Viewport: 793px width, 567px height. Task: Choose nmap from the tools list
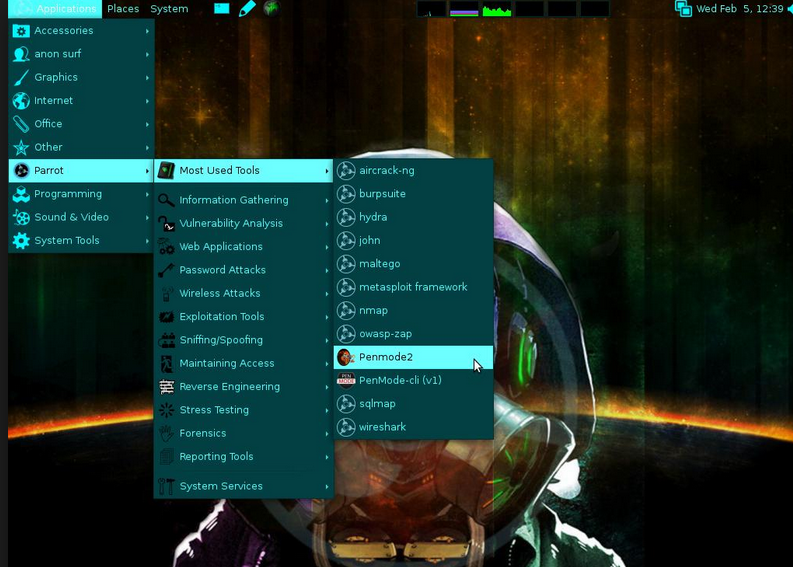[413, 311]
